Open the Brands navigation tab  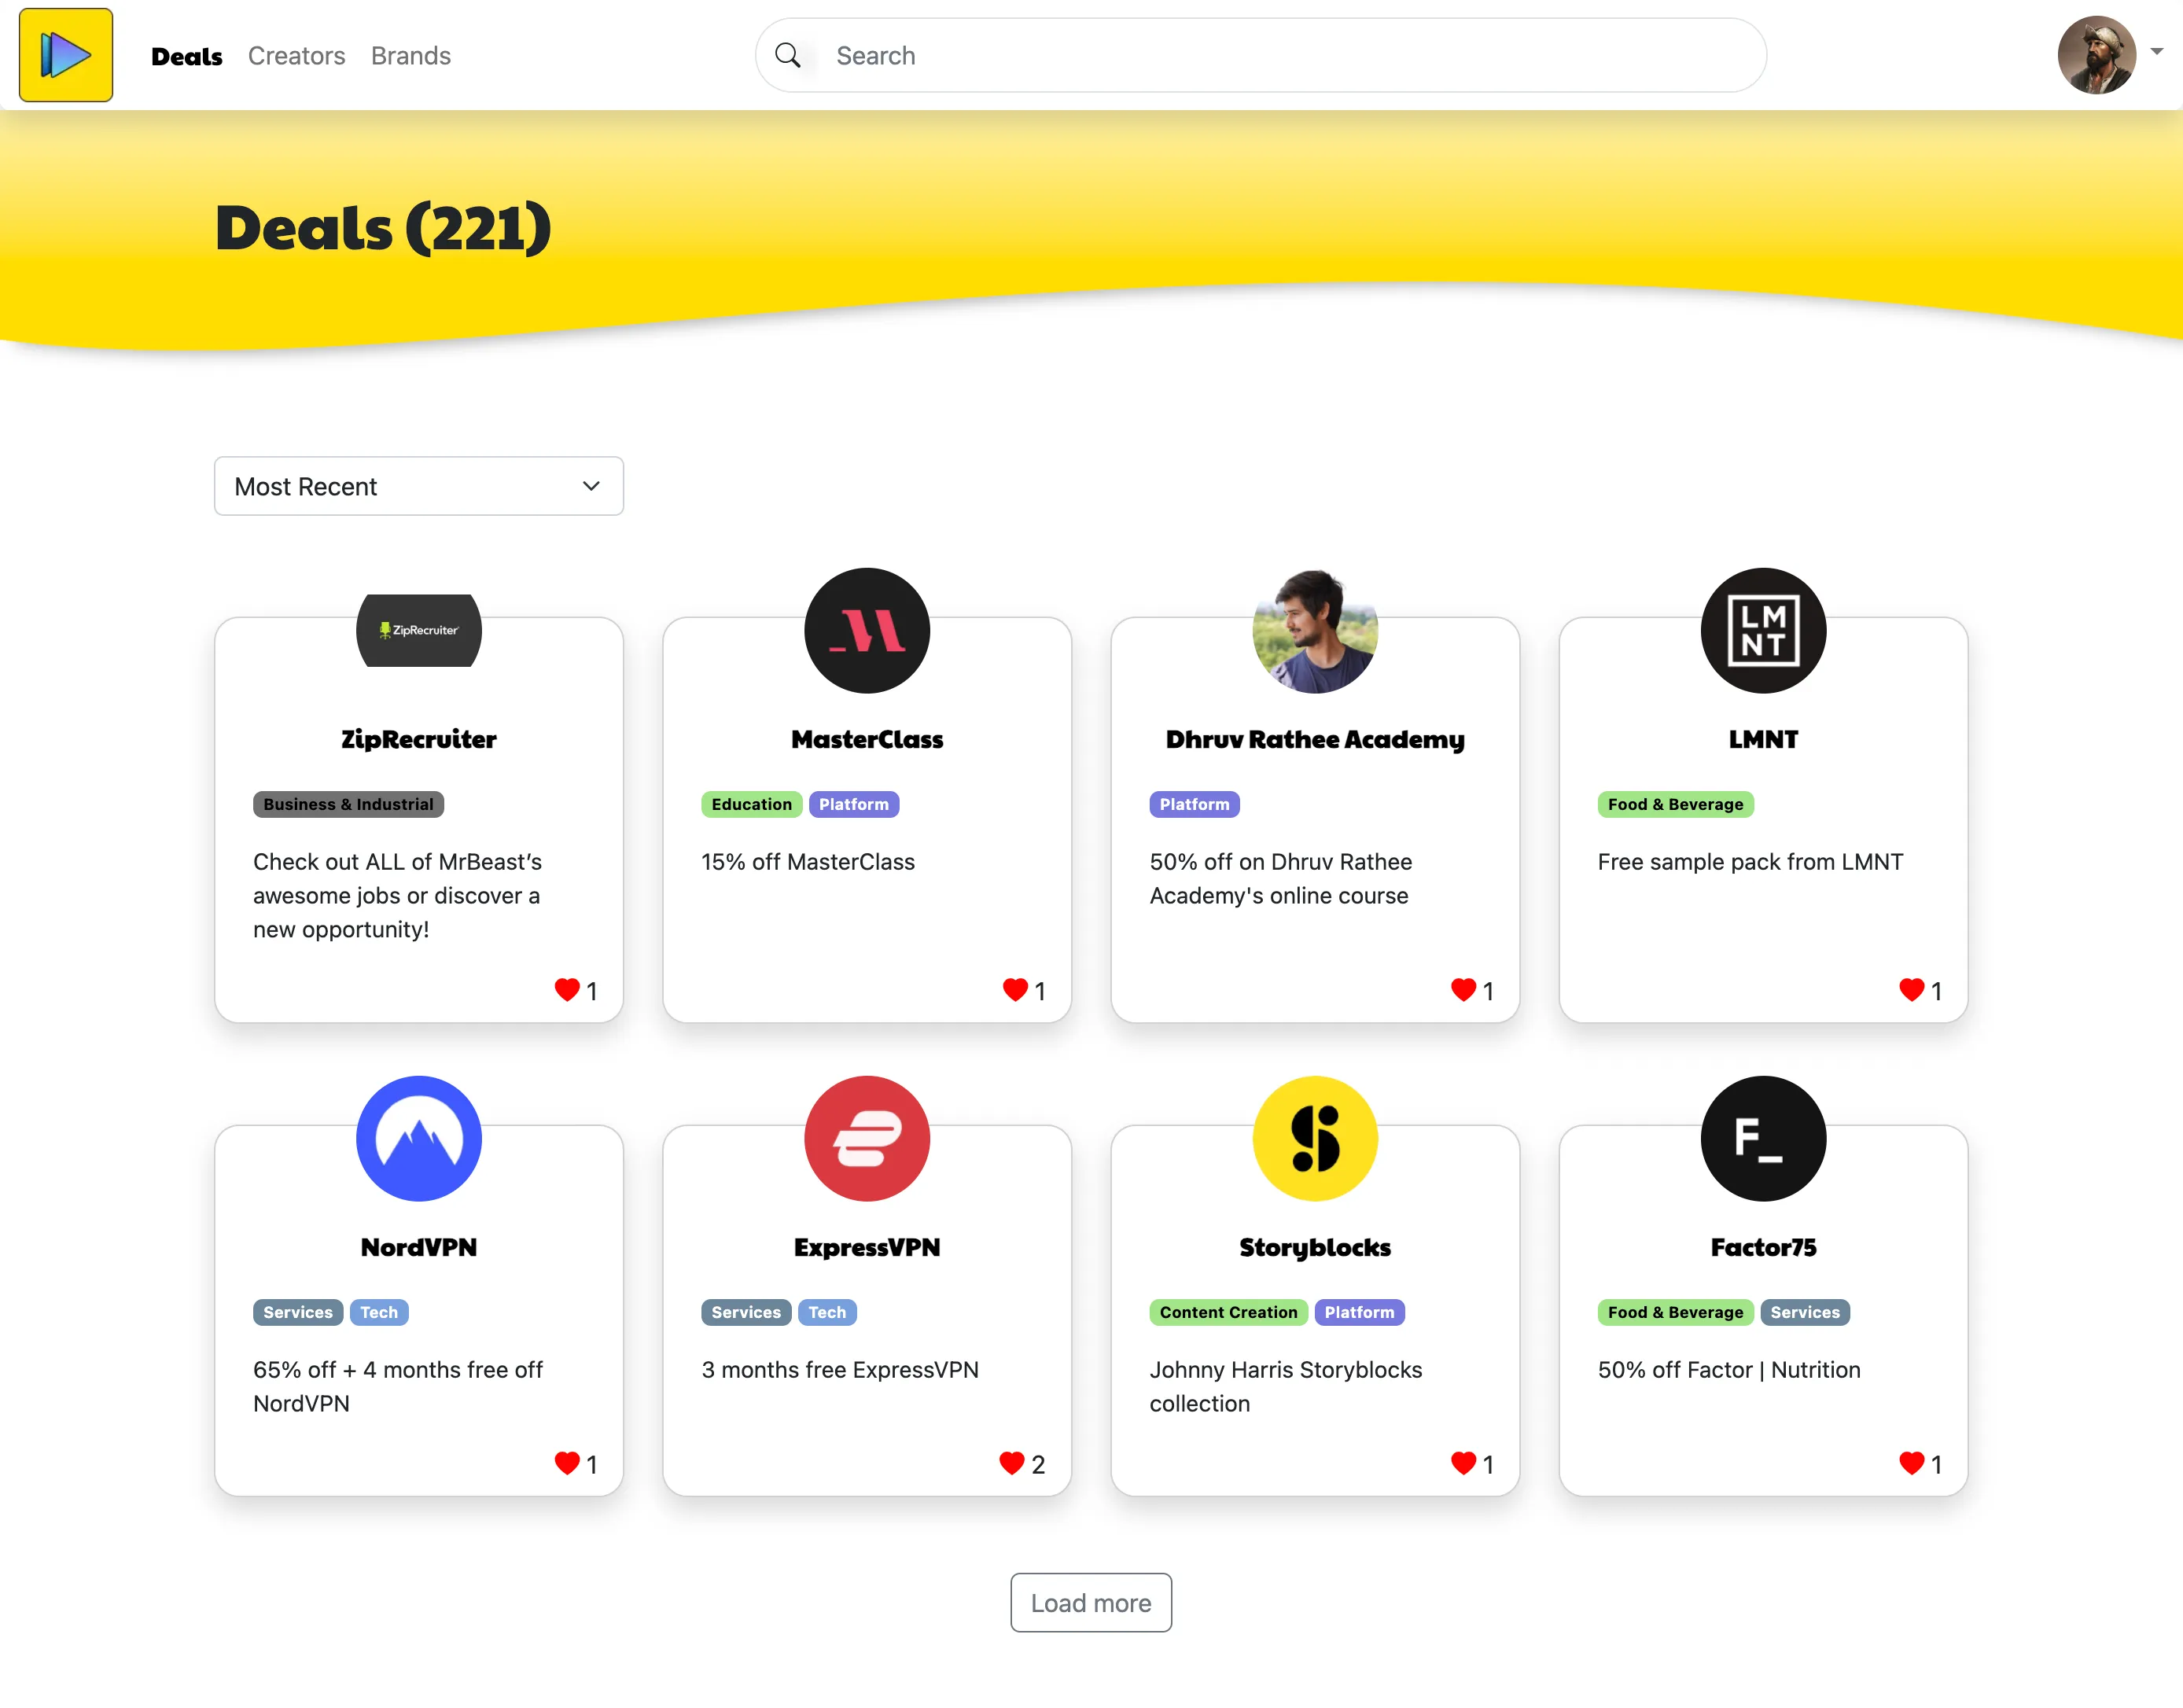point(411,56)
